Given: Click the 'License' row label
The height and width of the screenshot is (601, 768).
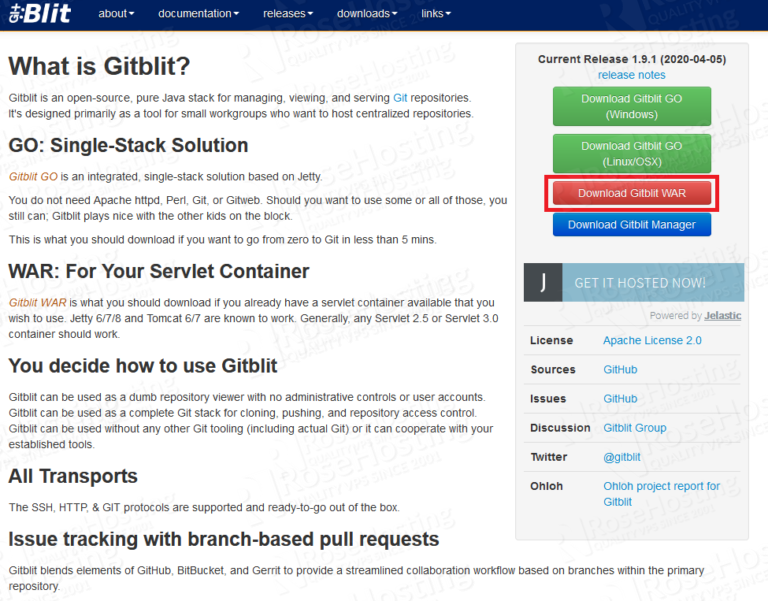Looking at the screenshot, I should [552, 340].
